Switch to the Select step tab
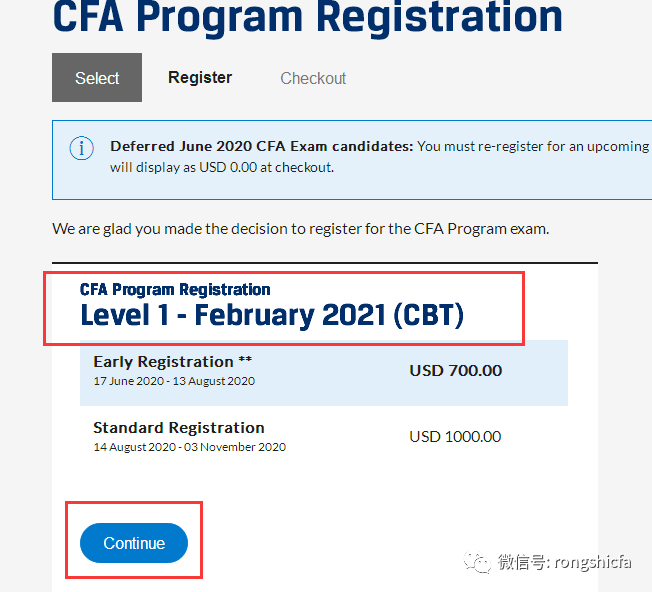 coord(97,78)
